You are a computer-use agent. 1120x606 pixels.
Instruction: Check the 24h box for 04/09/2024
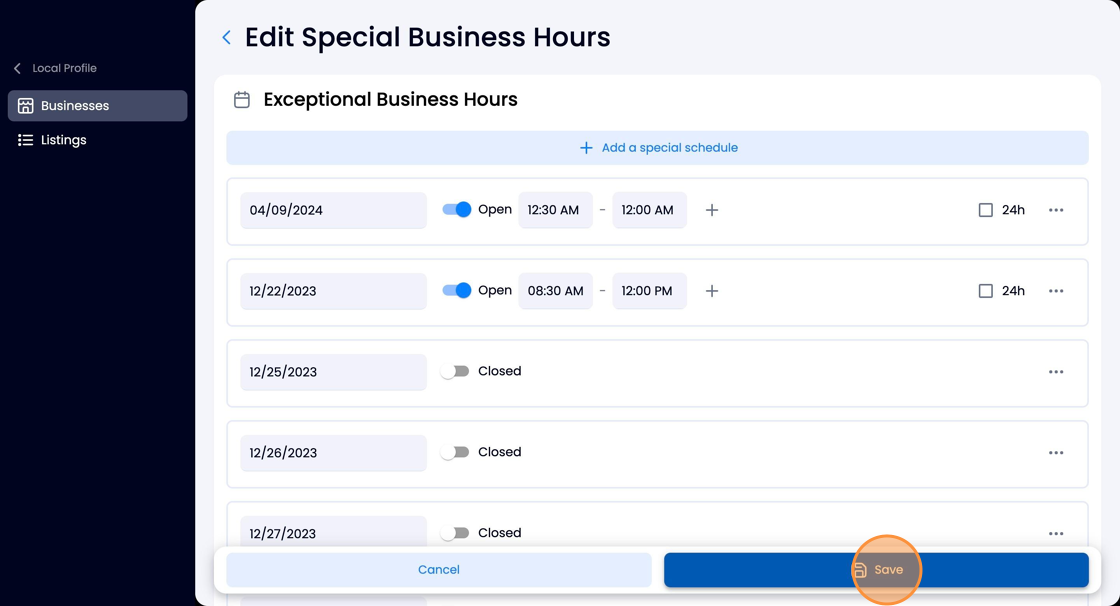(985, 210)
